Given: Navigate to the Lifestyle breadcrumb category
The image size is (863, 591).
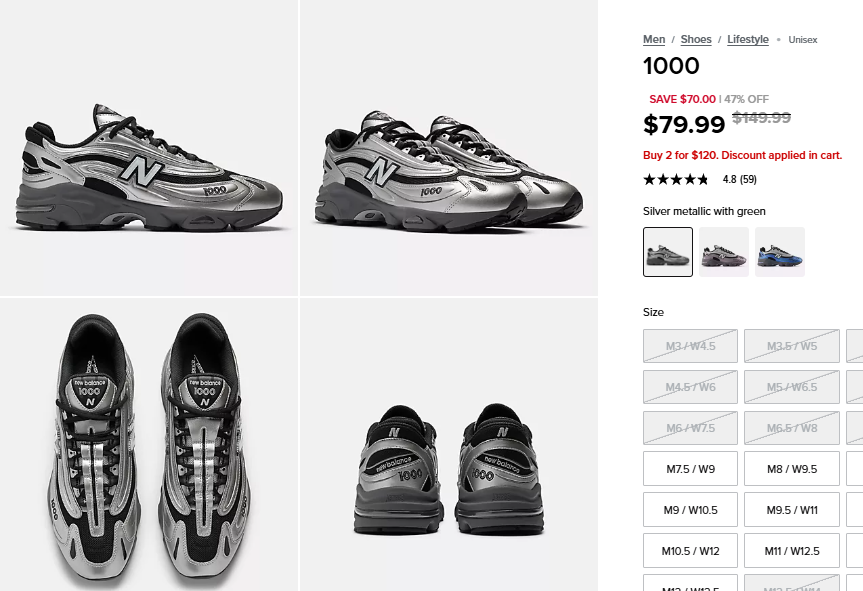Looking at the screenshot, I should click(748, 40).
